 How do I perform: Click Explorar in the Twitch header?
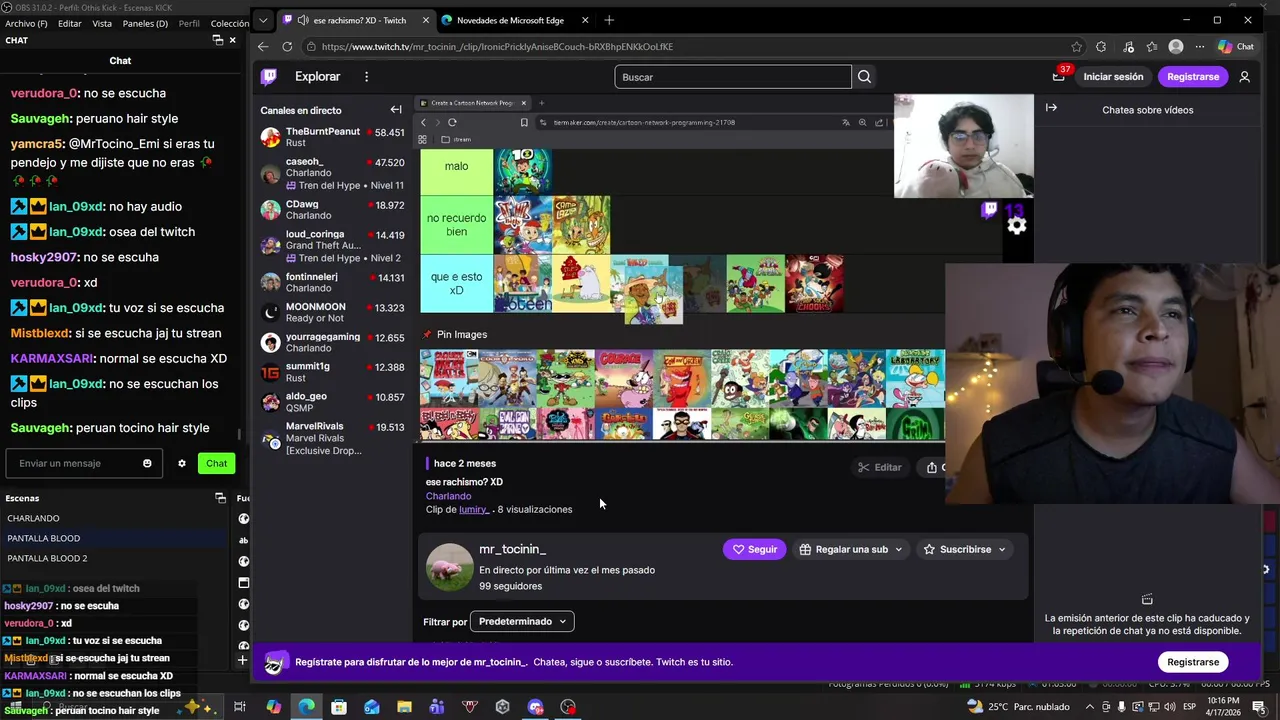pos(317,77)
